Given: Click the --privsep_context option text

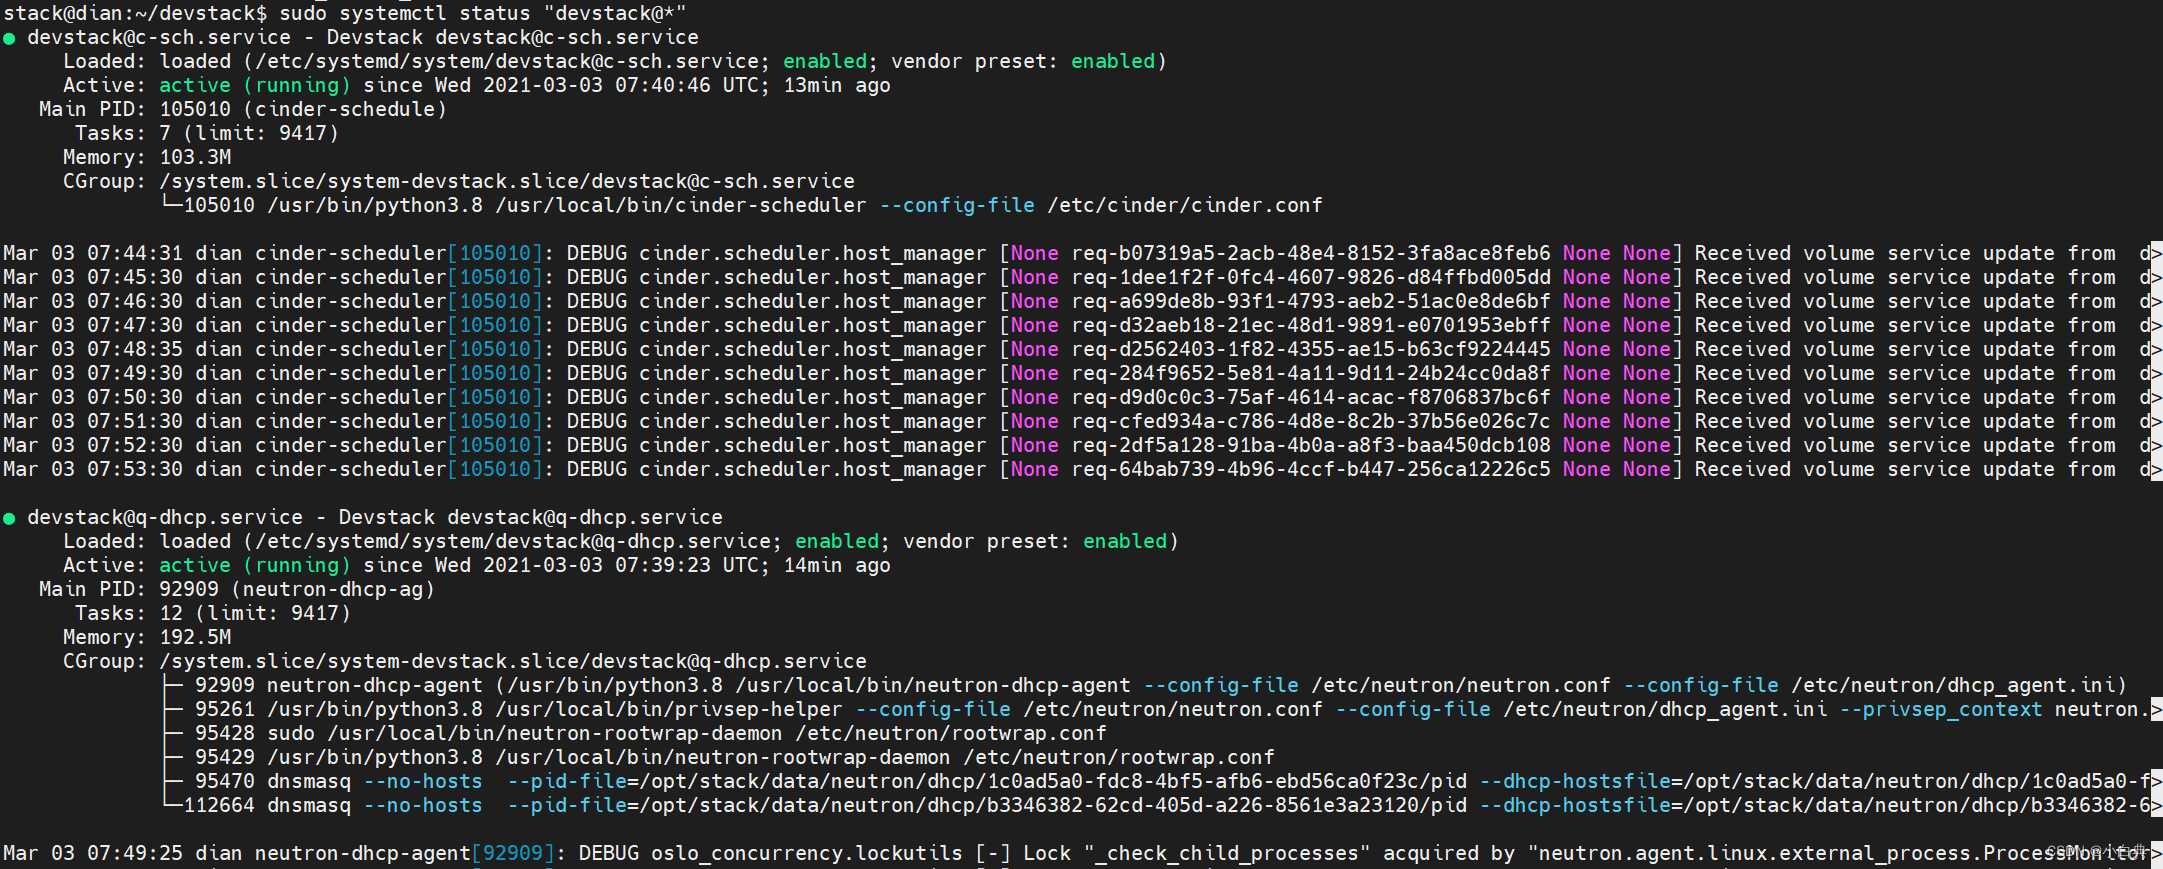Looking at the screenshot, I should coord(1941,710).
